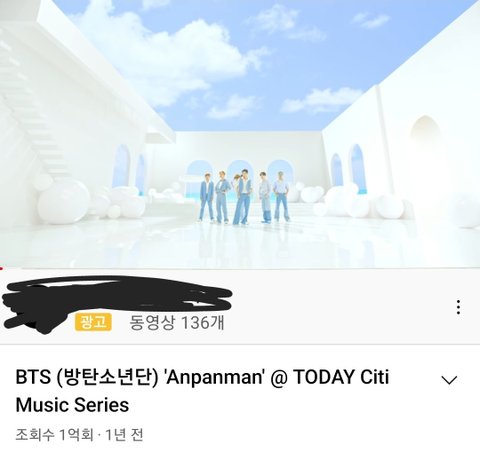The height and width of the screenshot is (453, 480).
Task: Tap the 1년 전 upload date
Action: 124,435
